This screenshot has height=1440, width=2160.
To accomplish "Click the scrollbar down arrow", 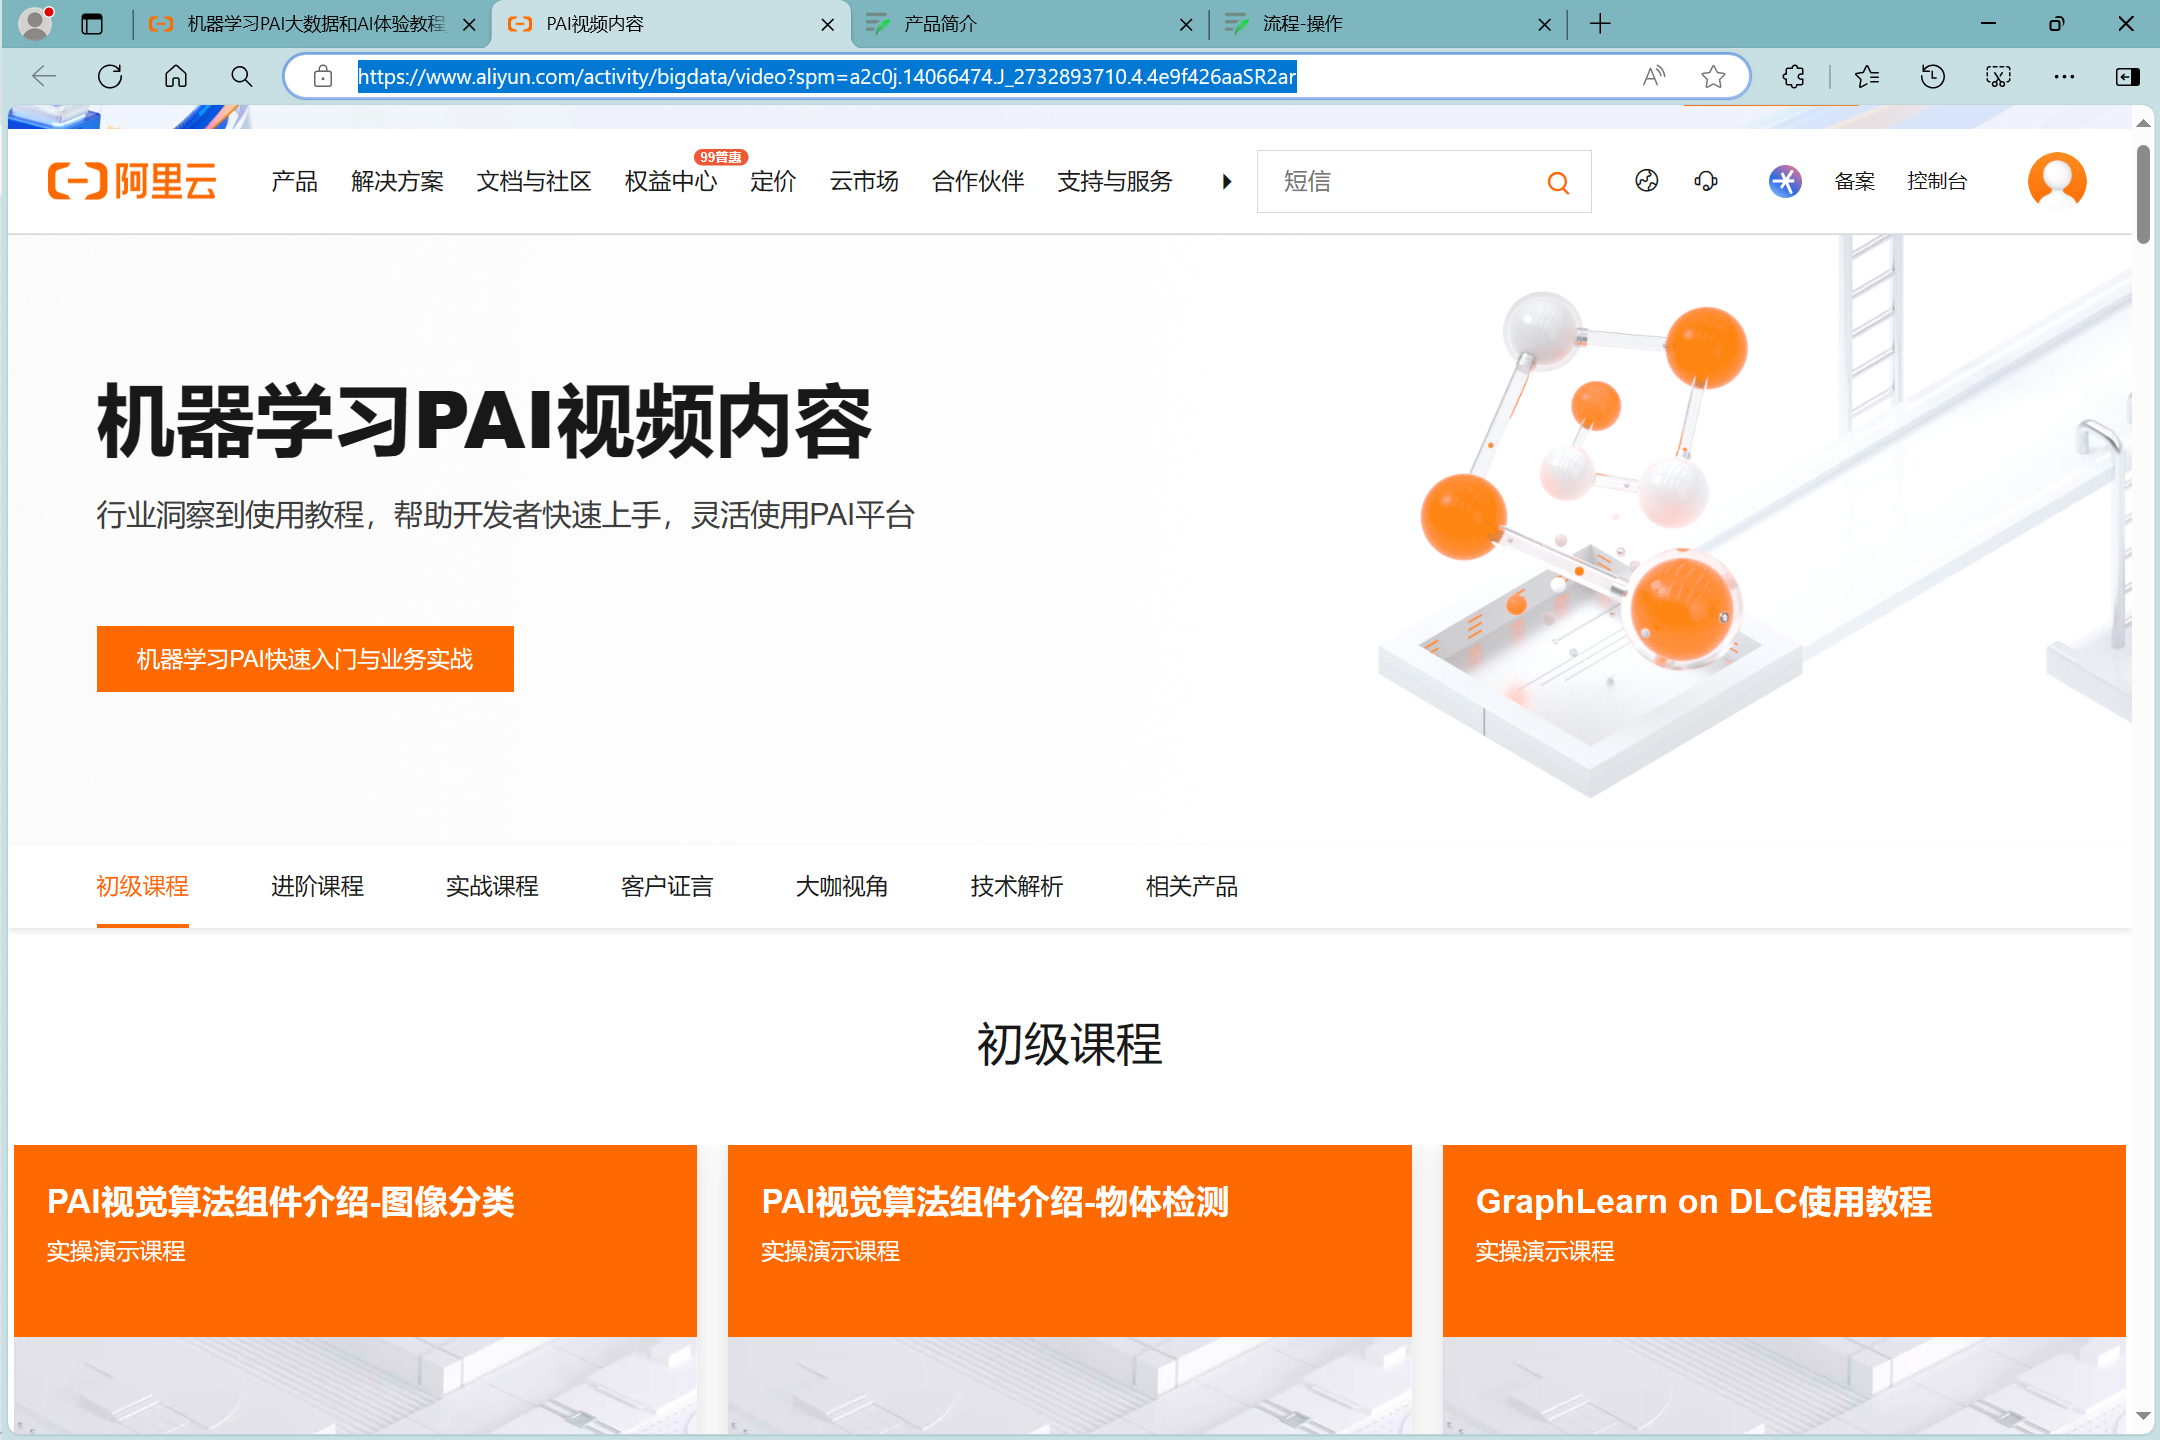I will pyautogui.click(x=2143, y=1416).
